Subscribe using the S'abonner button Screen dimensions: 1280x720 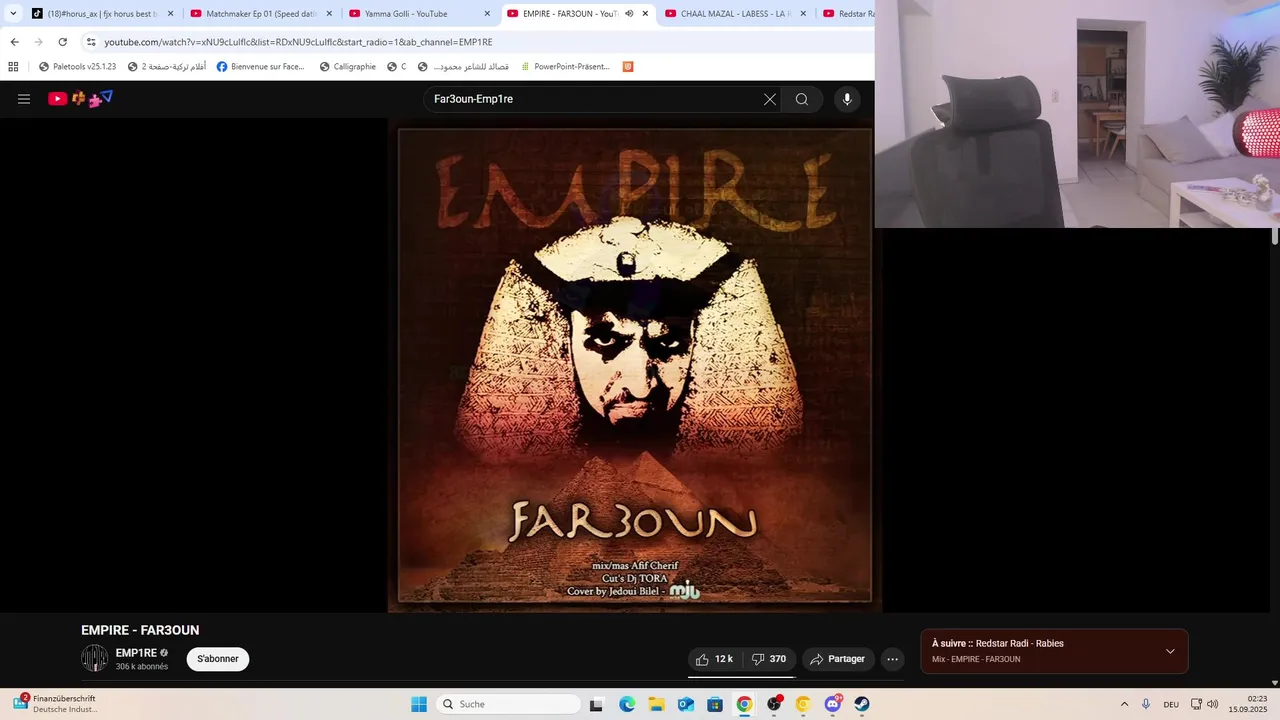click(x=218, y=659)
